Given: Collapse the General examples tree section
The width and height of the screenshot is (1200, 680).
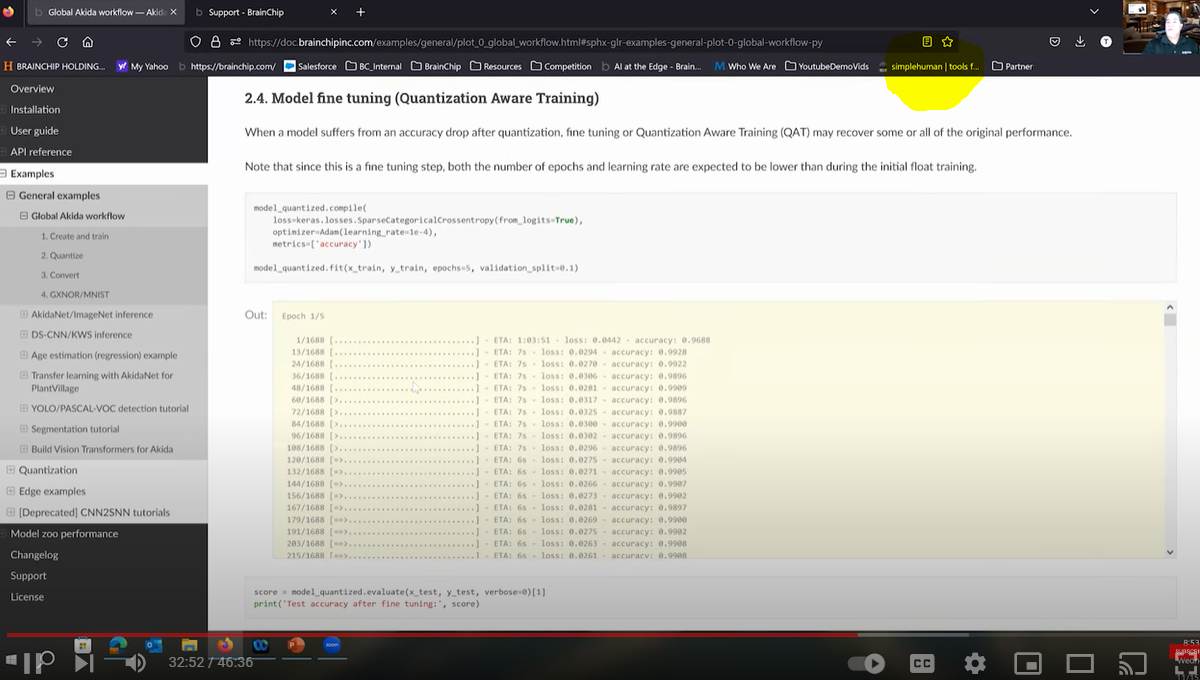Looking at the screenshot, I should pyautogui.click(x=10, y=196).
